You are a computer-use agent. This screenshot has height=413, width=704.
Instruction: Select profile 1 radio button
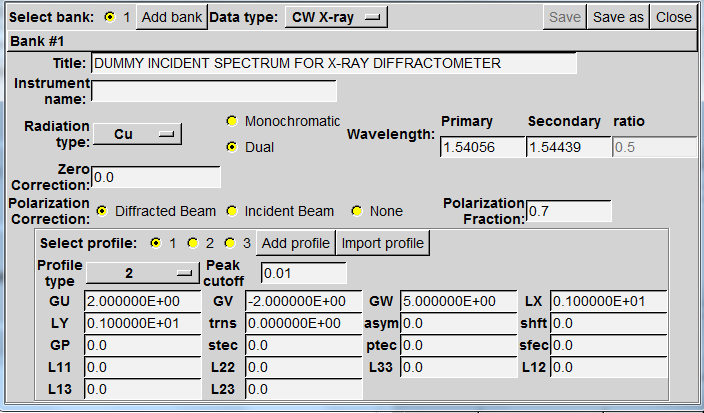pos(156,243)
